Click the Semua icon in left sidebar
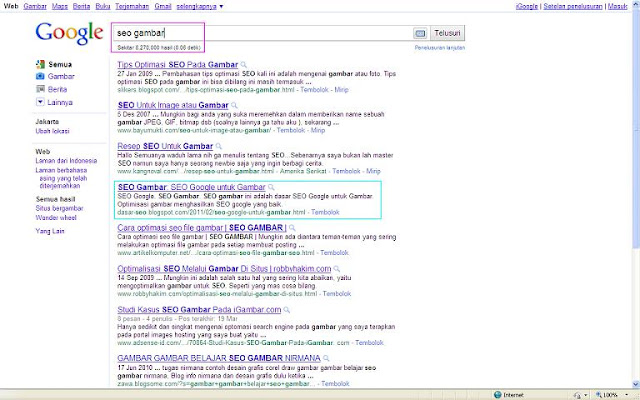Viewport: 640px width, 400px height. pos(40,64)
